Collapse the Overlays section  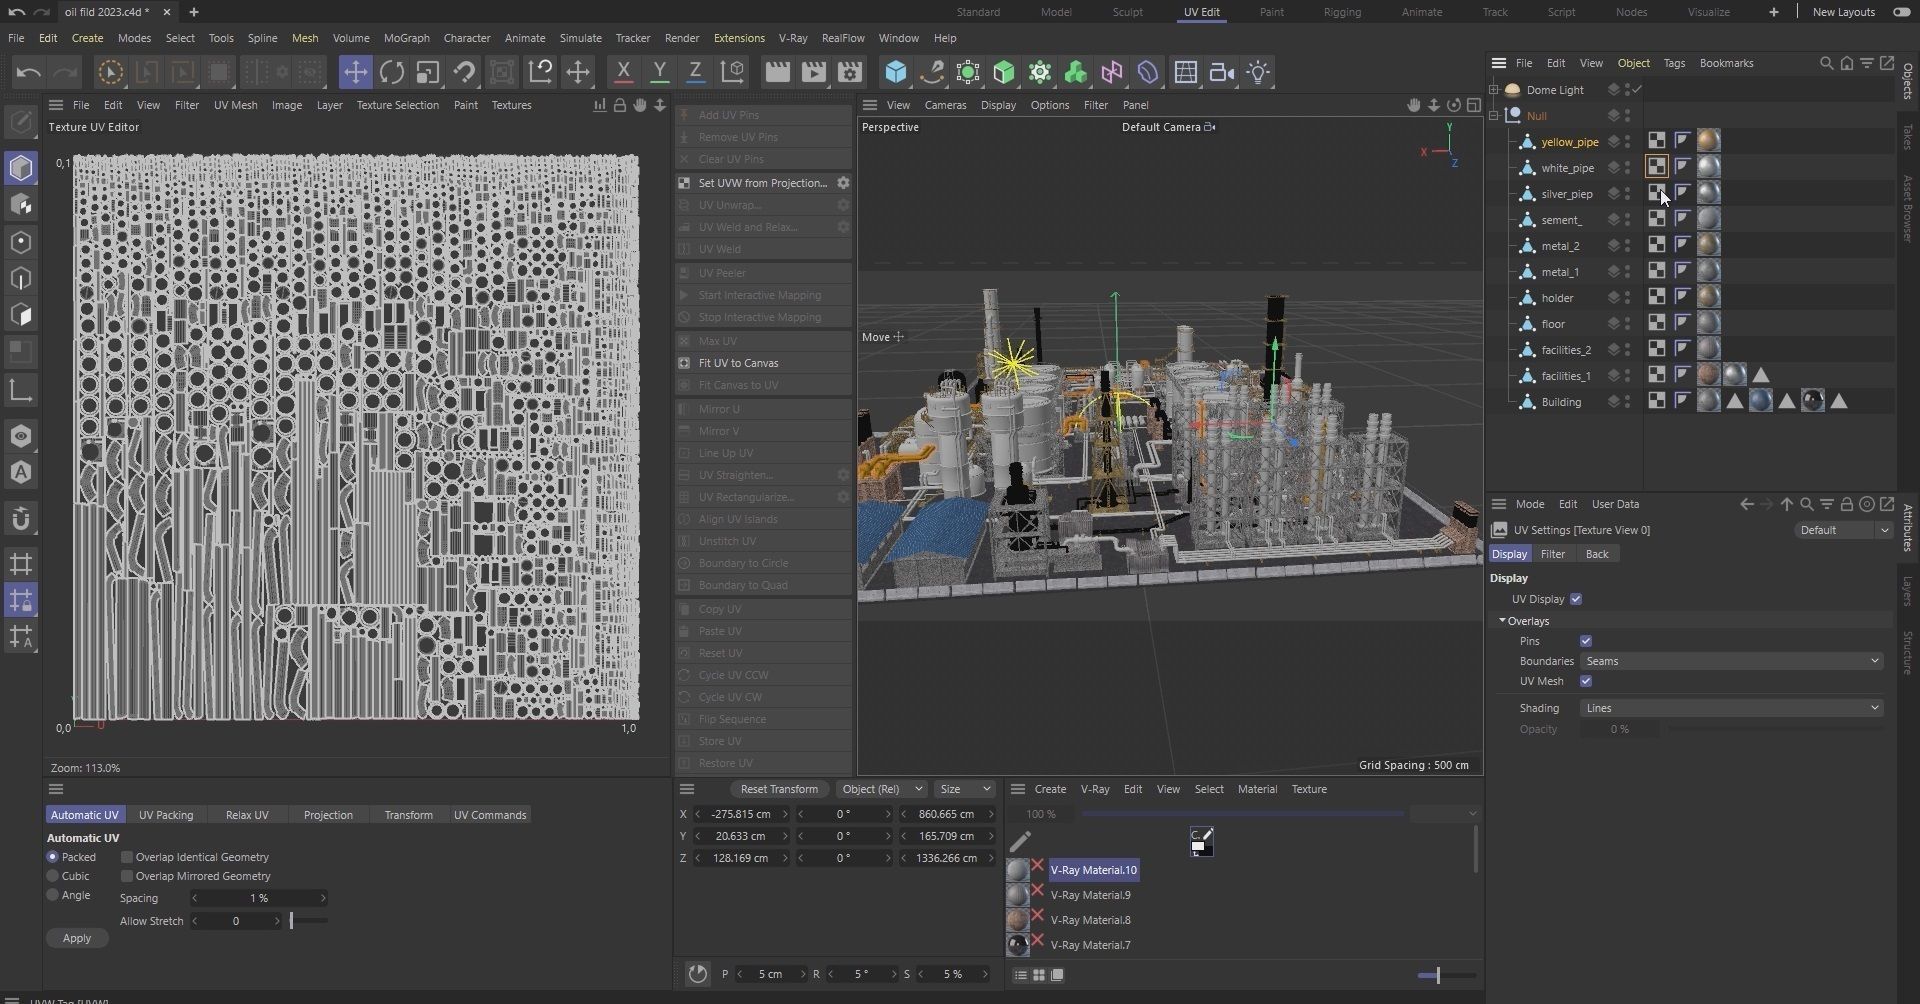[x=1502, y=621]
